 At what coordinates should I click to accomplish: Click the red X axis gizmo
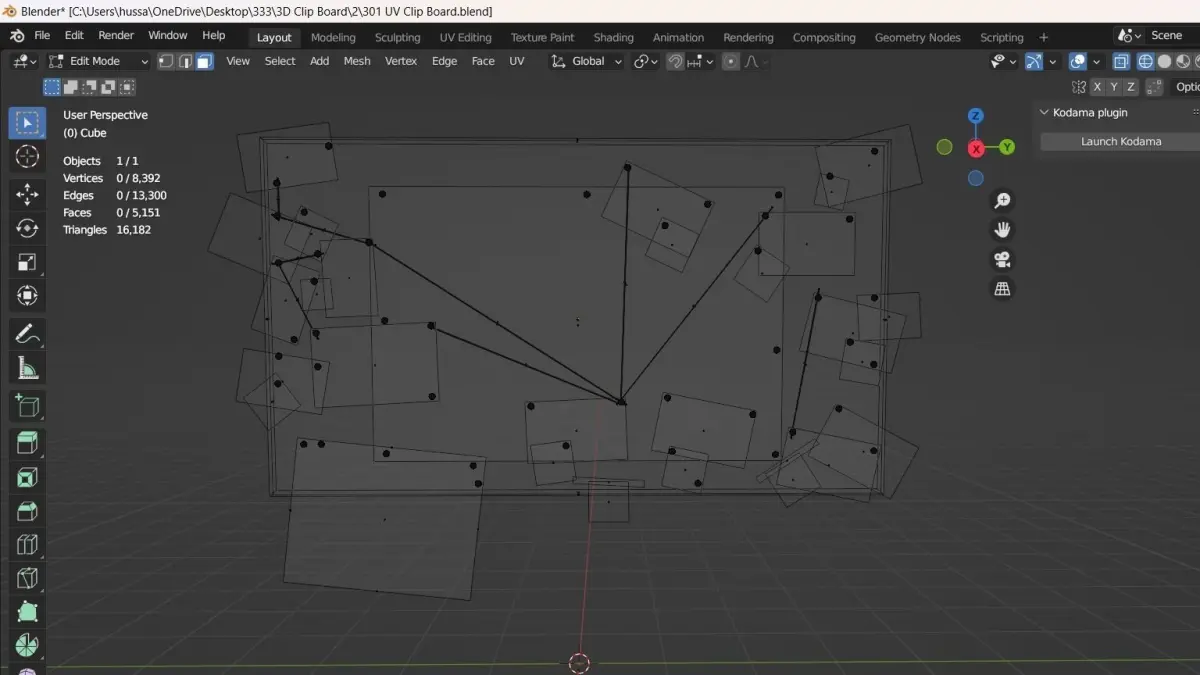(976, 149)
